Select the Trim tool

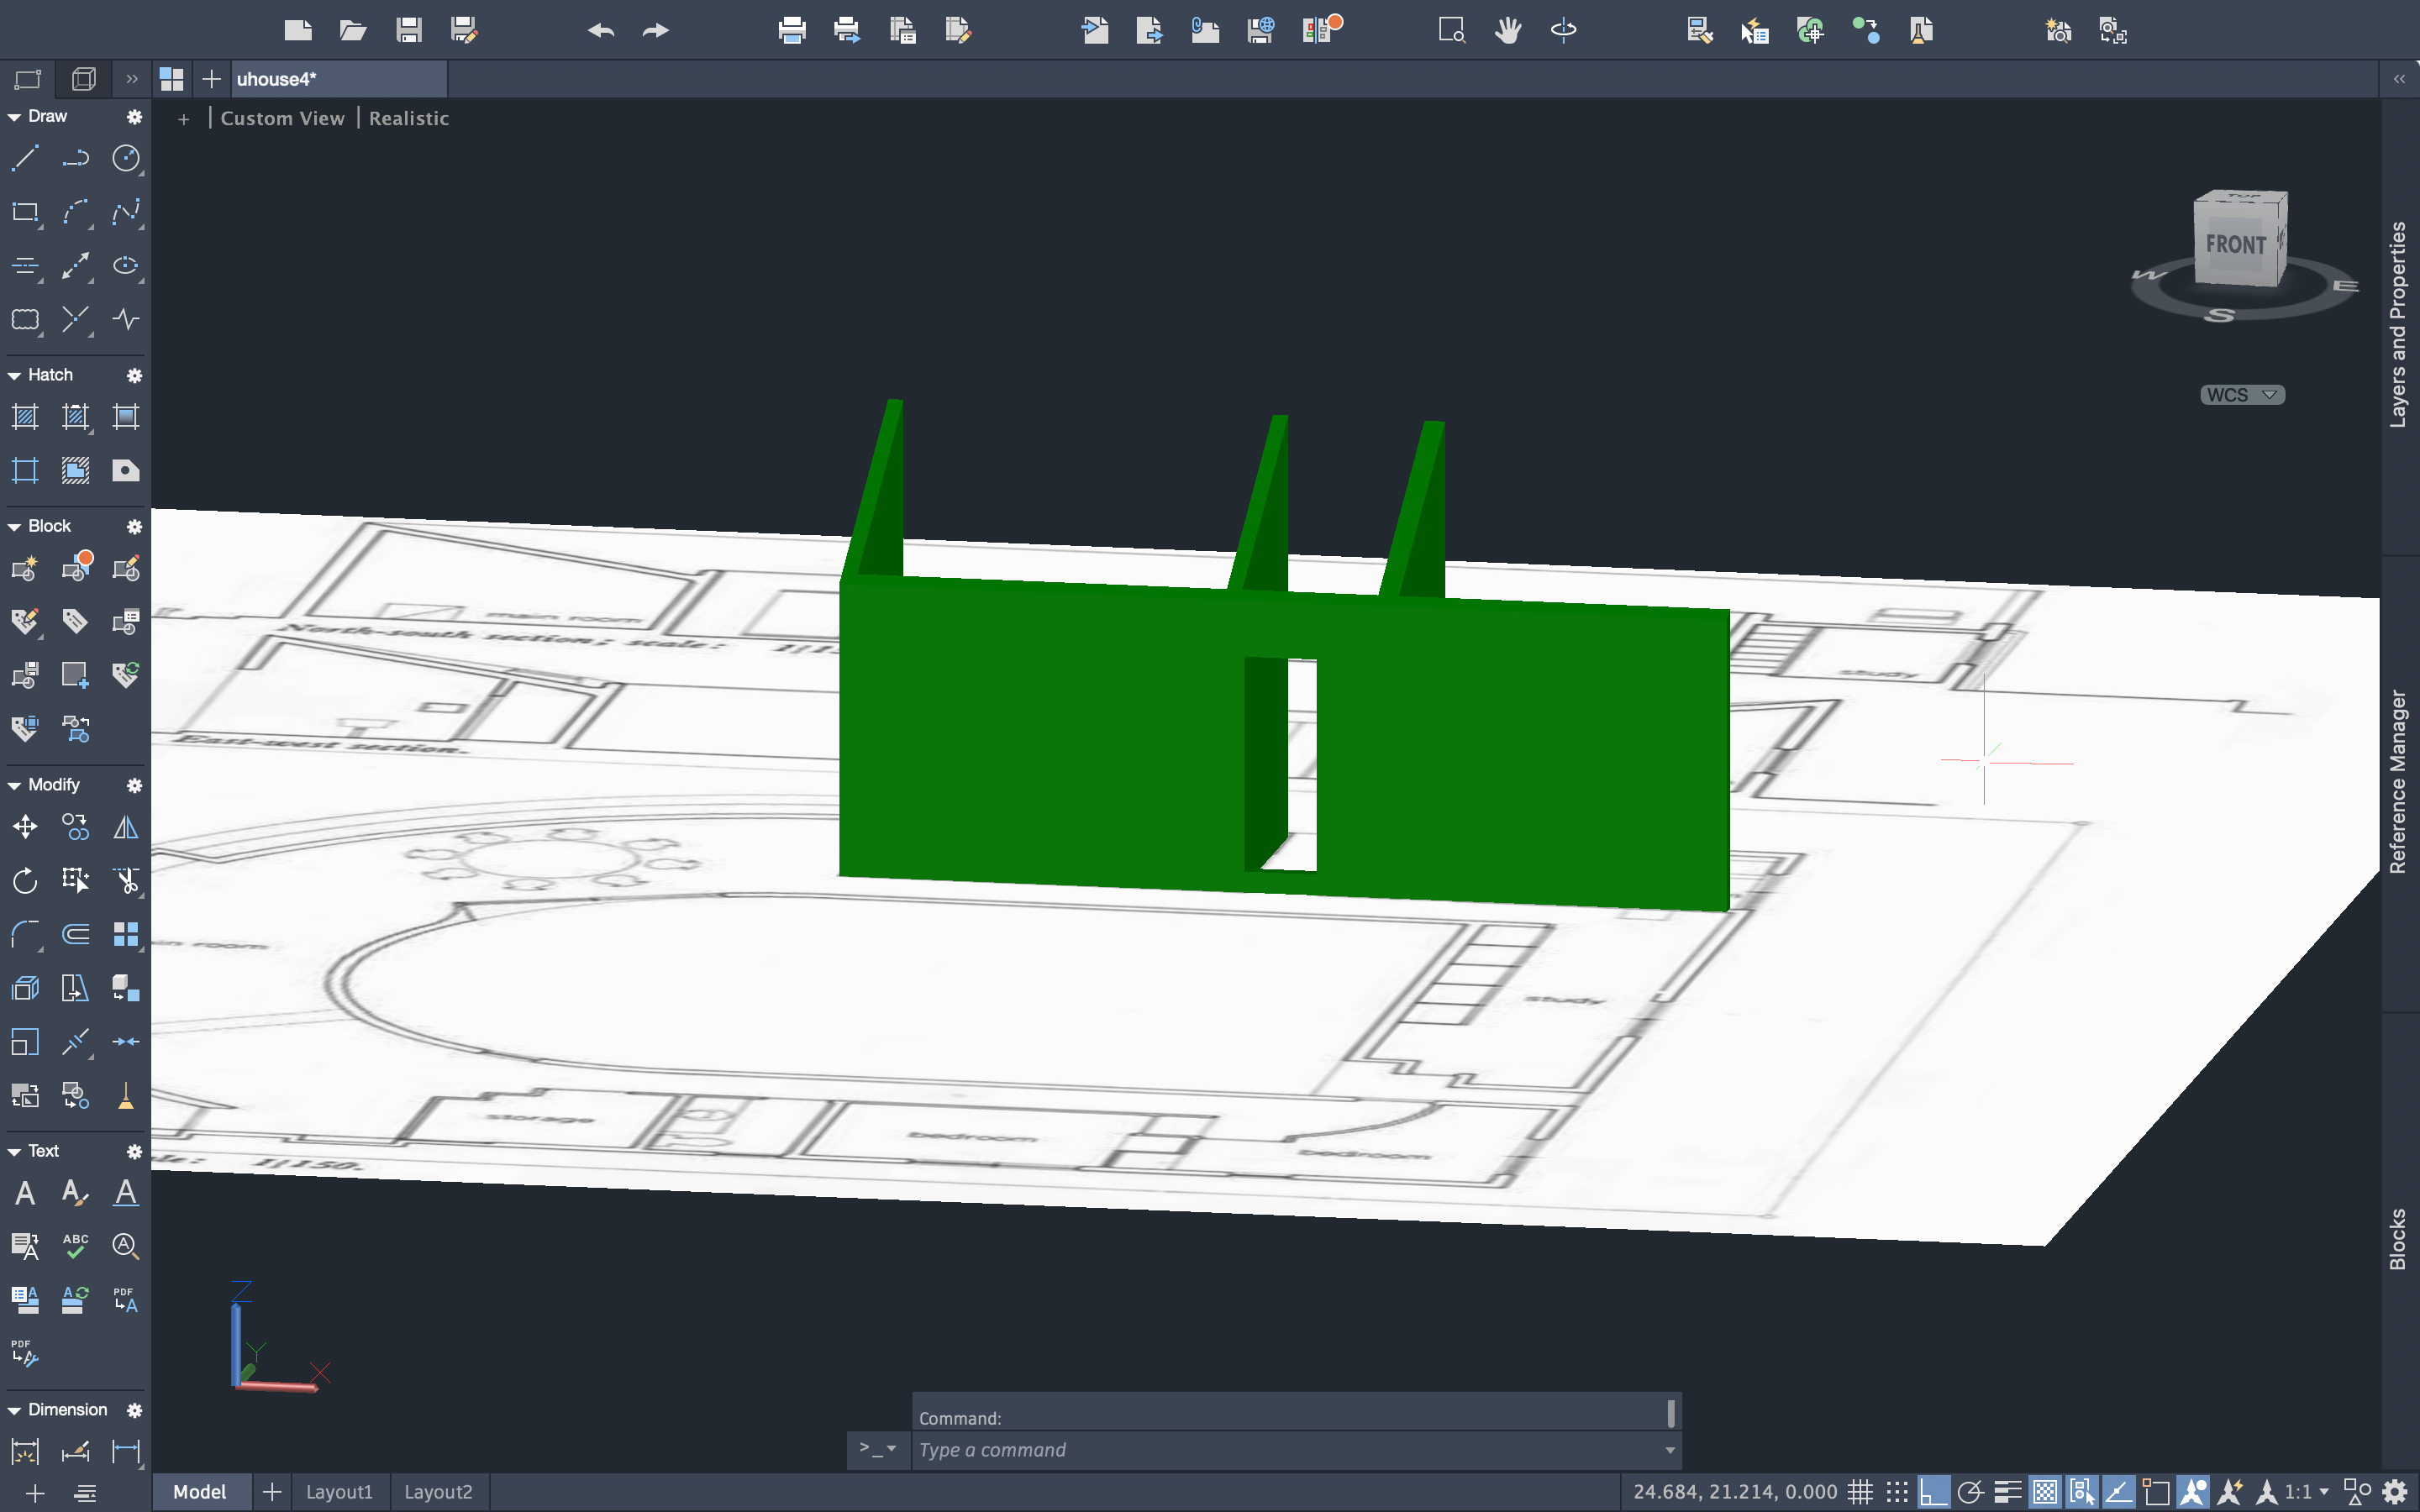coord(126,881)
